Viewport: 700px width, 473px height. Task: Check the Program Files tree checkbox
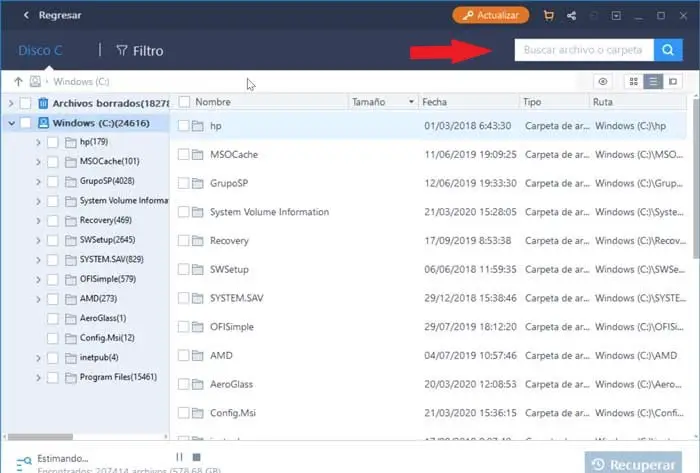[x=53, y=378]
